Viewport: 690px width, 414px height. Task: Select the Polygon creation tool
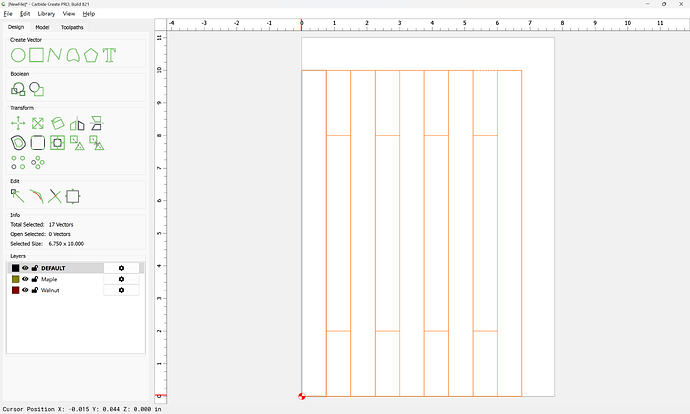click(92, 55)
